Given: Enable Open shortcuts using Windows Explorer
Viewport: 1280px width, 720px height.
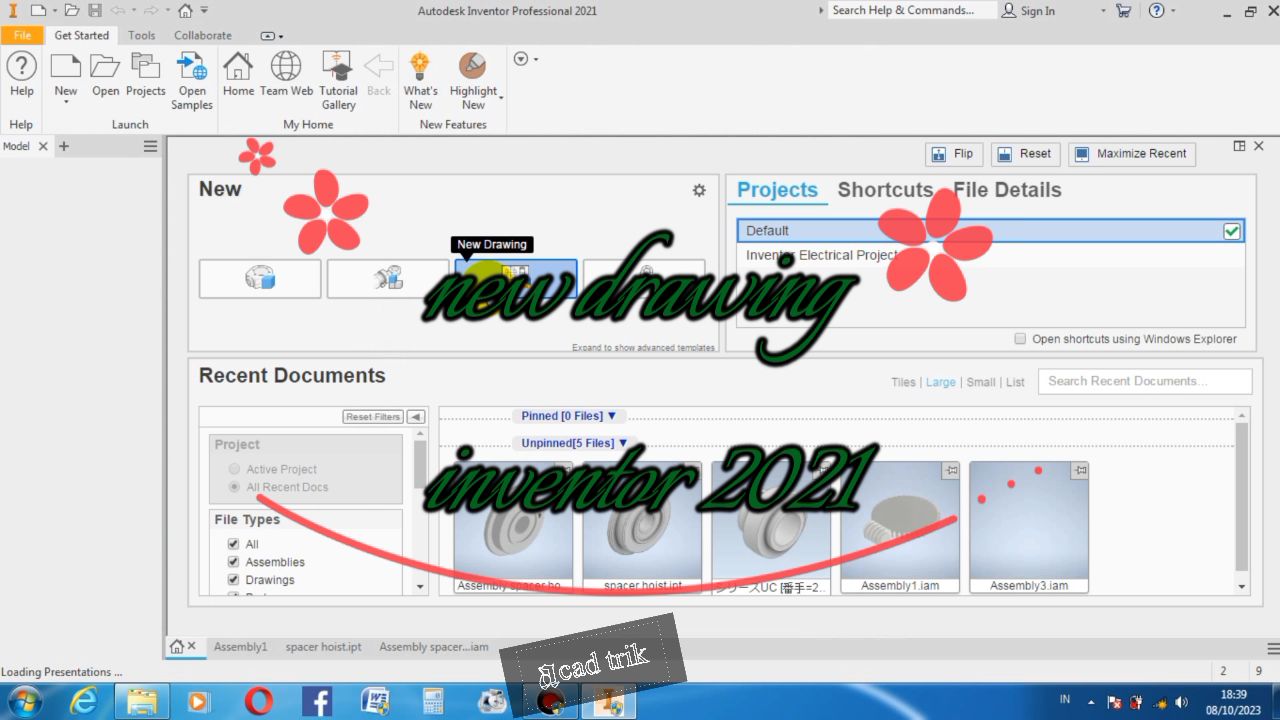Looking at the screenshot, I should tap(1020, 339).
